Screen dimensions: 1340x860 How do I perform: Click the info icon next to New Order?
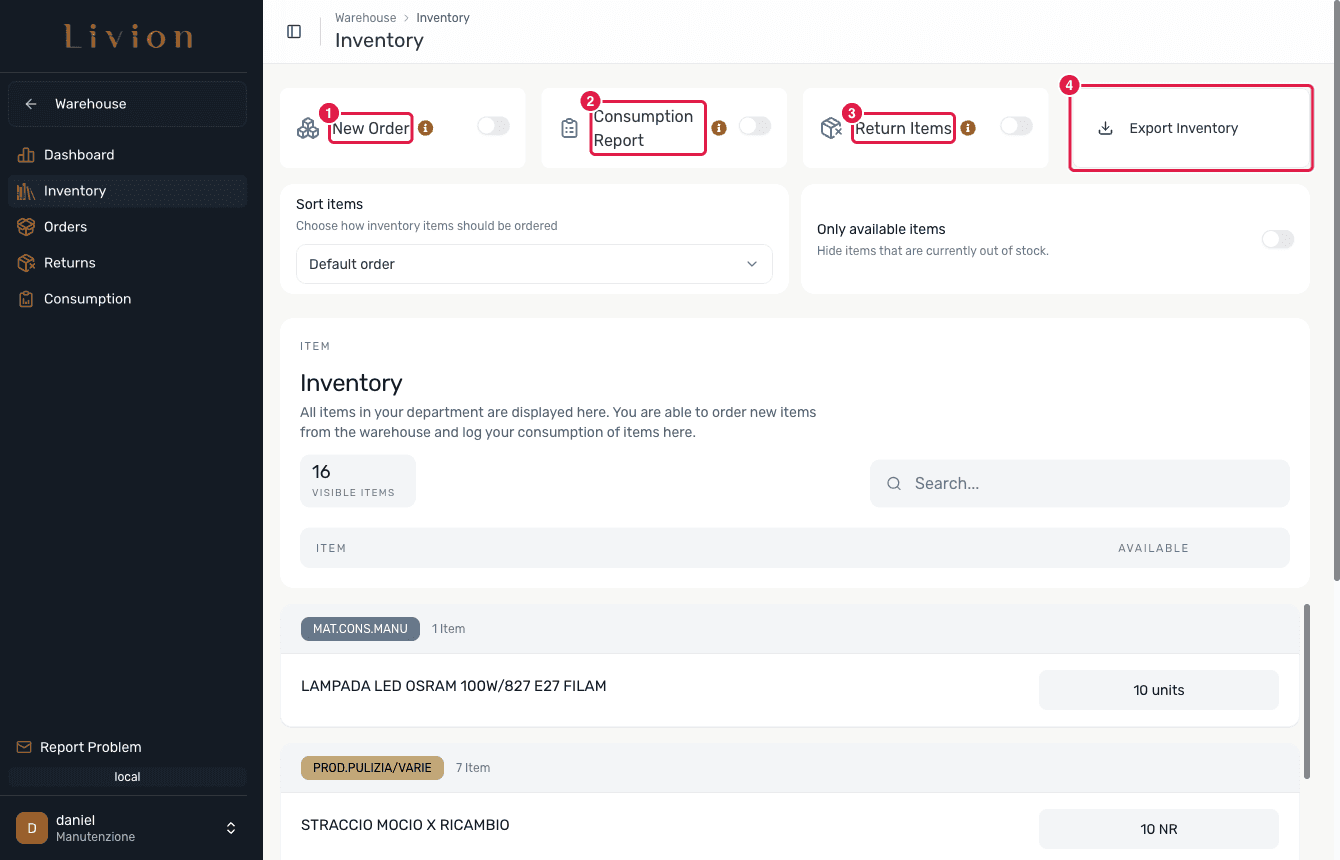click(x=426, y=128)
